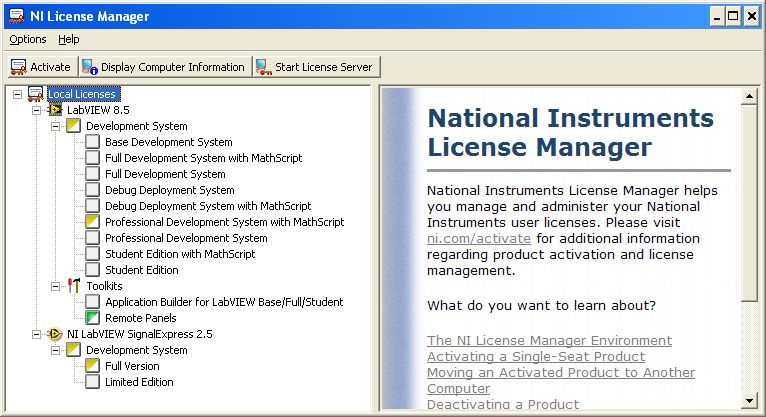This screenshot has width=766, height=417.
Task: Click the help pane scroll up arrow
Action: pyautogui.click(x=749, y=96)
